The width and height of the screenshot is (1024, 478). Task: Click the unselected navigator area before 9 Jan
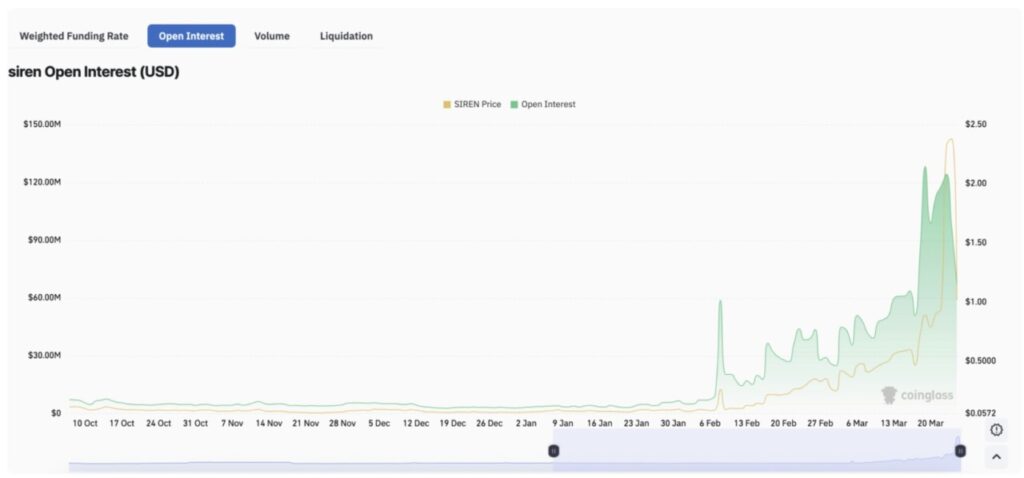(300, 455)
